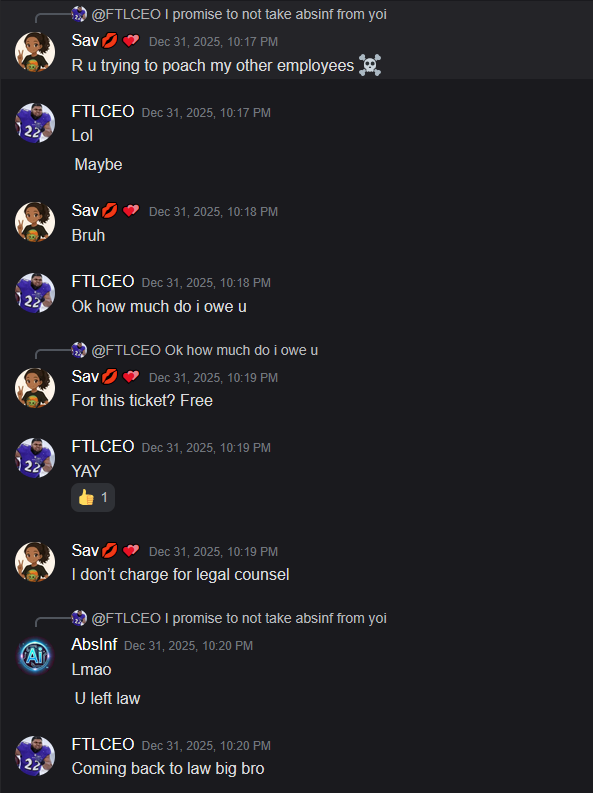593x793 pixels.
Task: Click Sav's avatar on the poach message
Action: (x=35, y=52)
